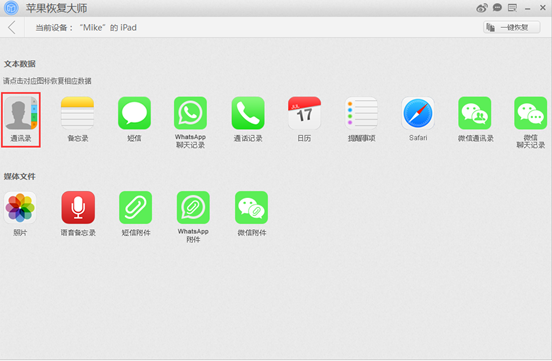Viewport: 552px width, 361px height.
Task: Click the 文本数据 section heading
Action: pos(20,64)
